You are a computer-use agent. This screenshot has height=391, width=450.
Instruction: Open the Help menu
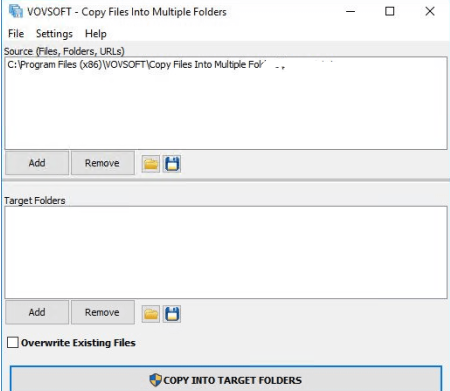pos(96,34)
